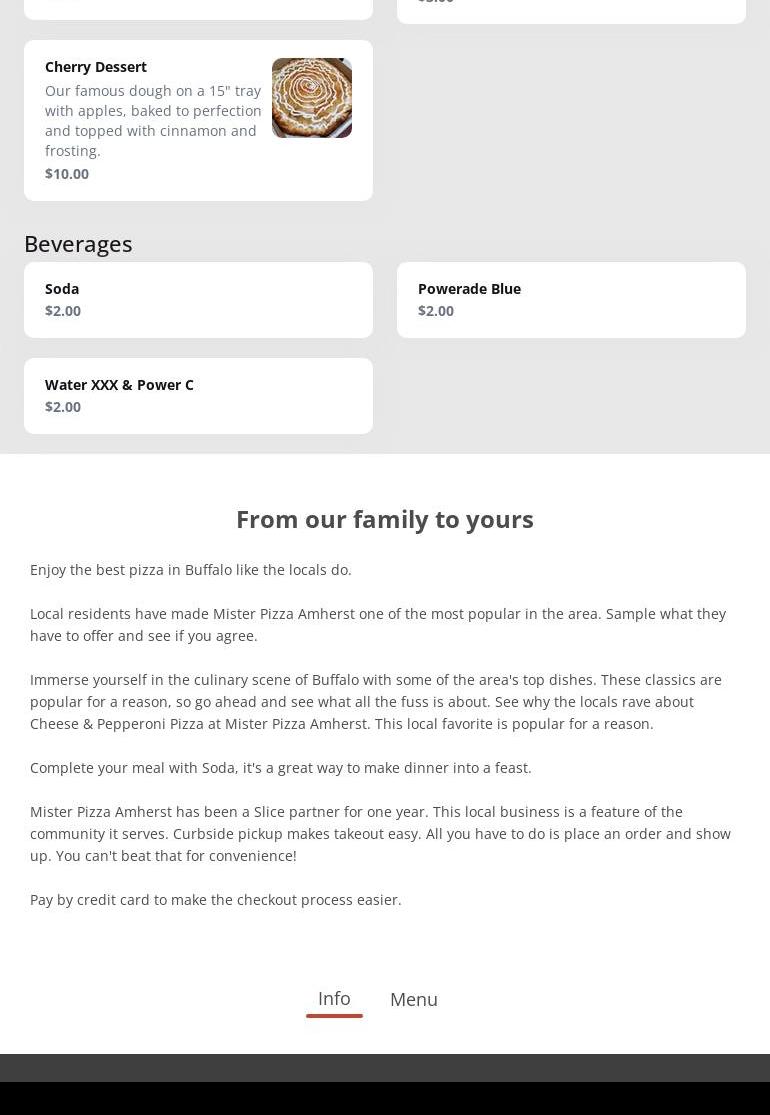Click the Powerade Blue $2.00 price
Viewport: 770px width, 1115px height.
click(x=436, y=311)
